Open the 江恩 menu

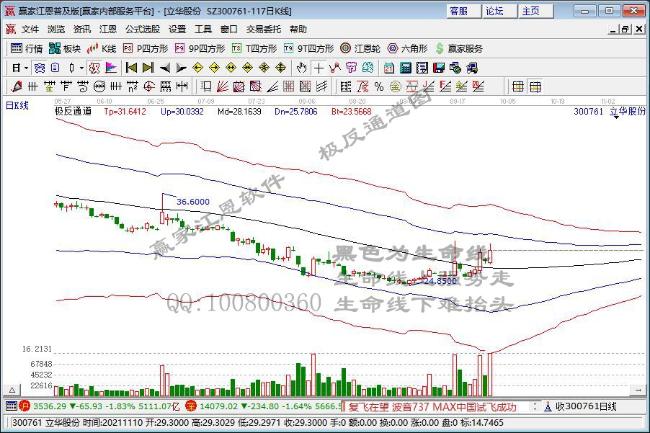click(108, 29)
